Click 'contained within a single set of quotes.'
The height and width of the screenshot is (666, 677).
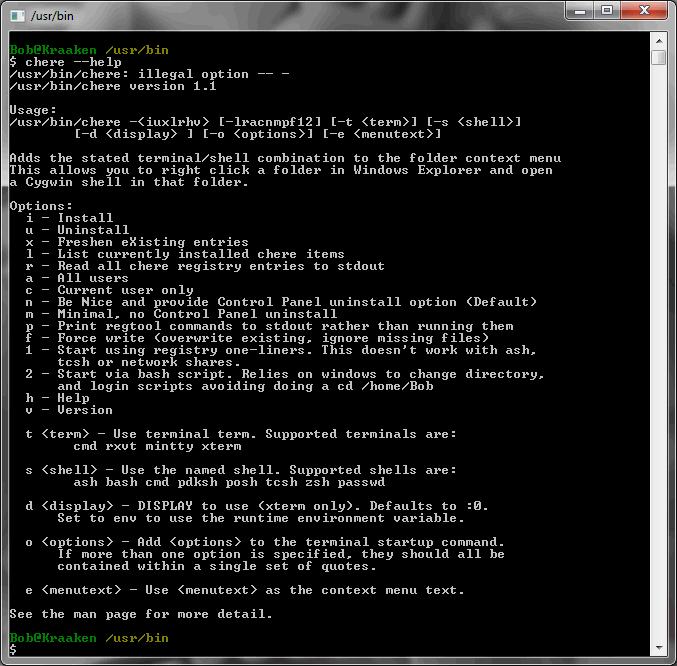[217, 566]
